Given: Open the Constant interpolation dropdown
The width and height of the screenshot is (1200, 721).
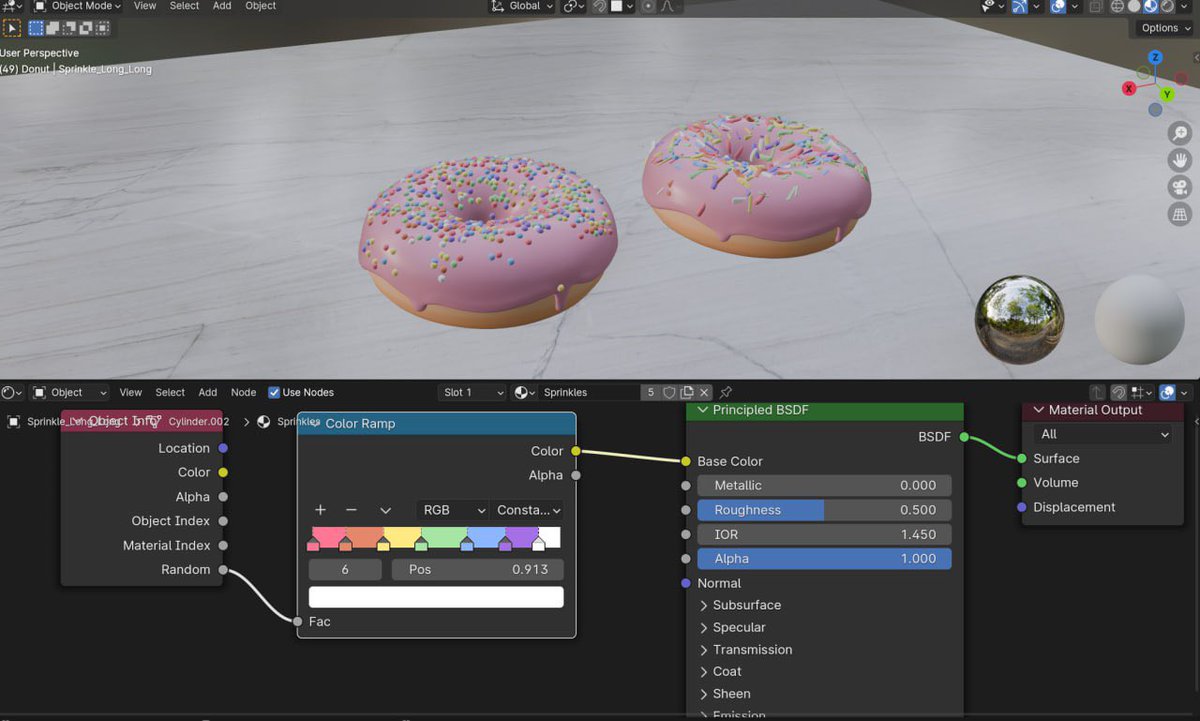Looking at the screenshot, I should (x=527, y=510).
